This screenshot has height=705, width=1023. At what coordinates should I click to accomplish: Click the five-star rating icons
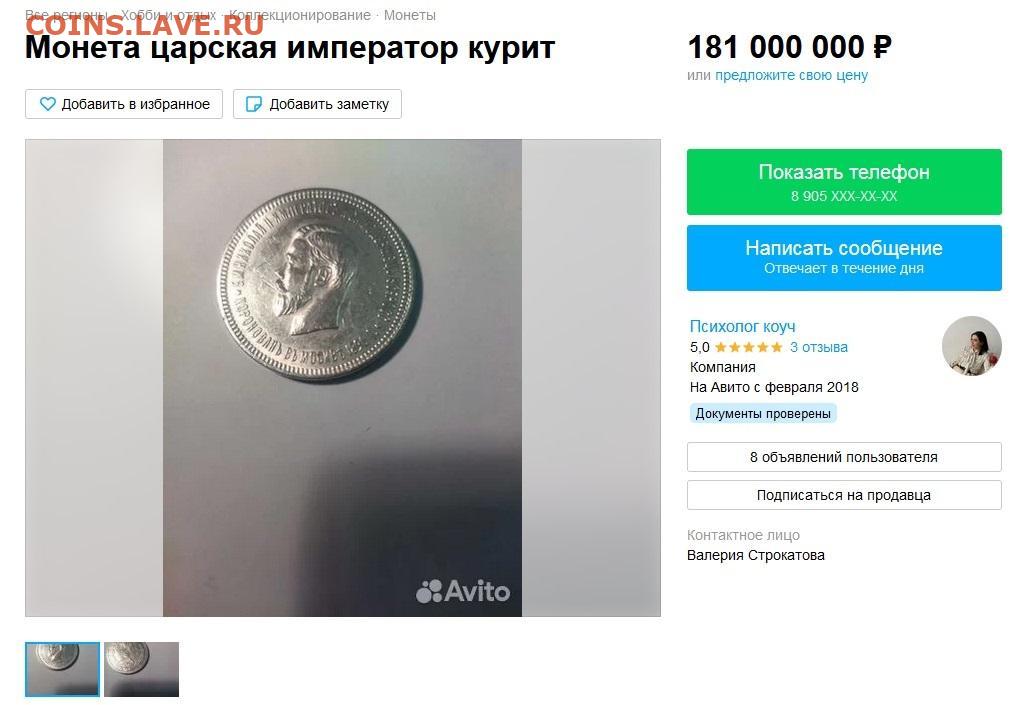click(748, 347)
